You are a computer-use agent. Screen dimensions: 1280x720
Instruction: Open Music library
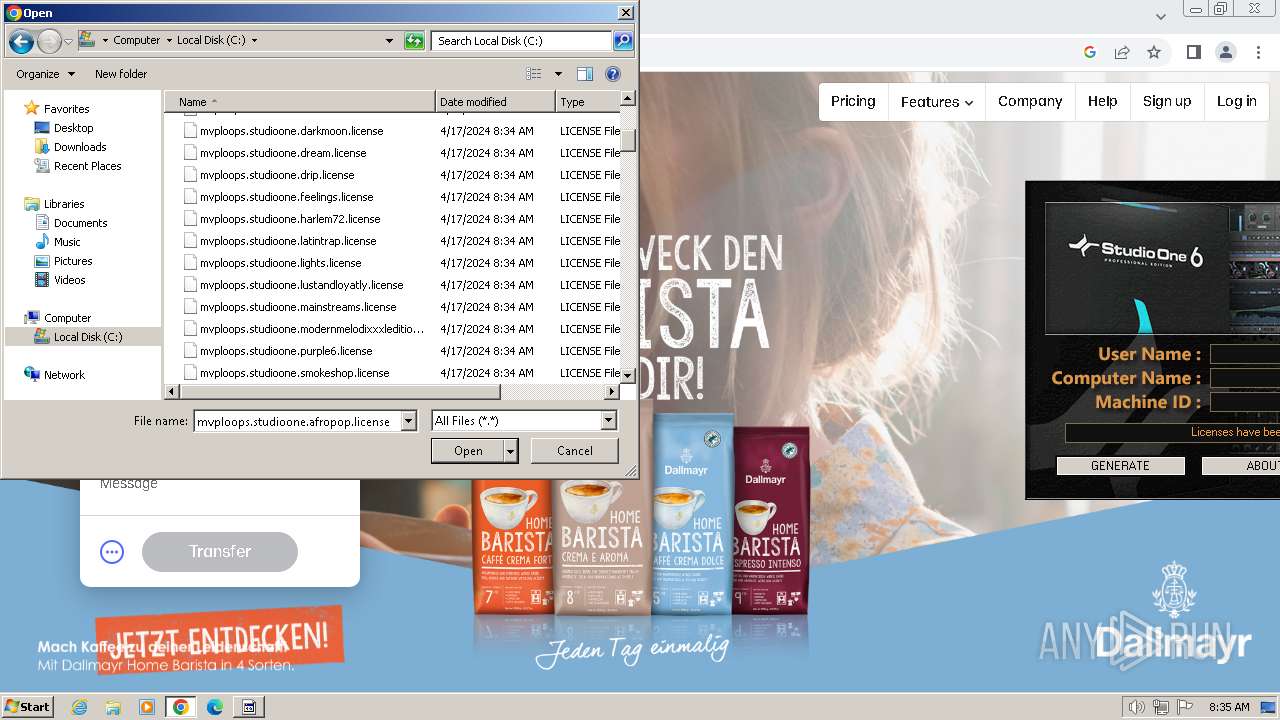click(67, 242)
